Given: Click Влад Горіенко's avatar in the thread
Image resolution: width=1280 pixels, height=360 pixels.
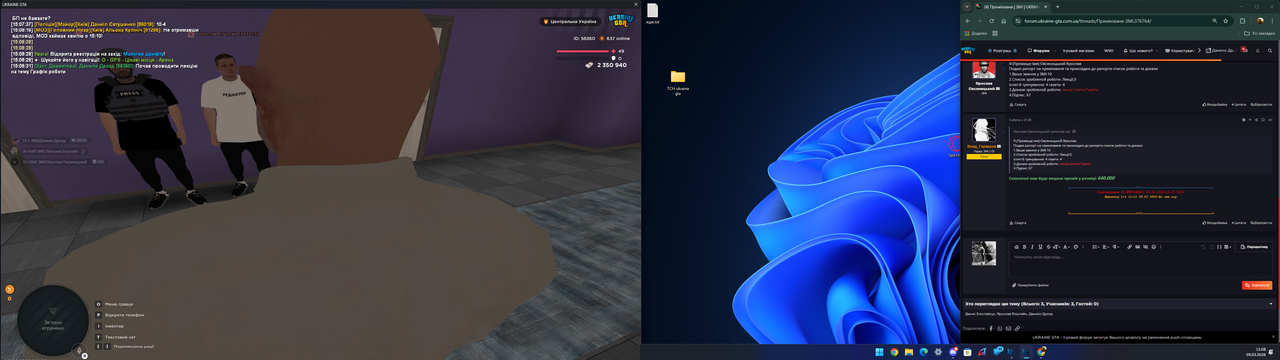Looking at the screenshot, I should 983,130.
